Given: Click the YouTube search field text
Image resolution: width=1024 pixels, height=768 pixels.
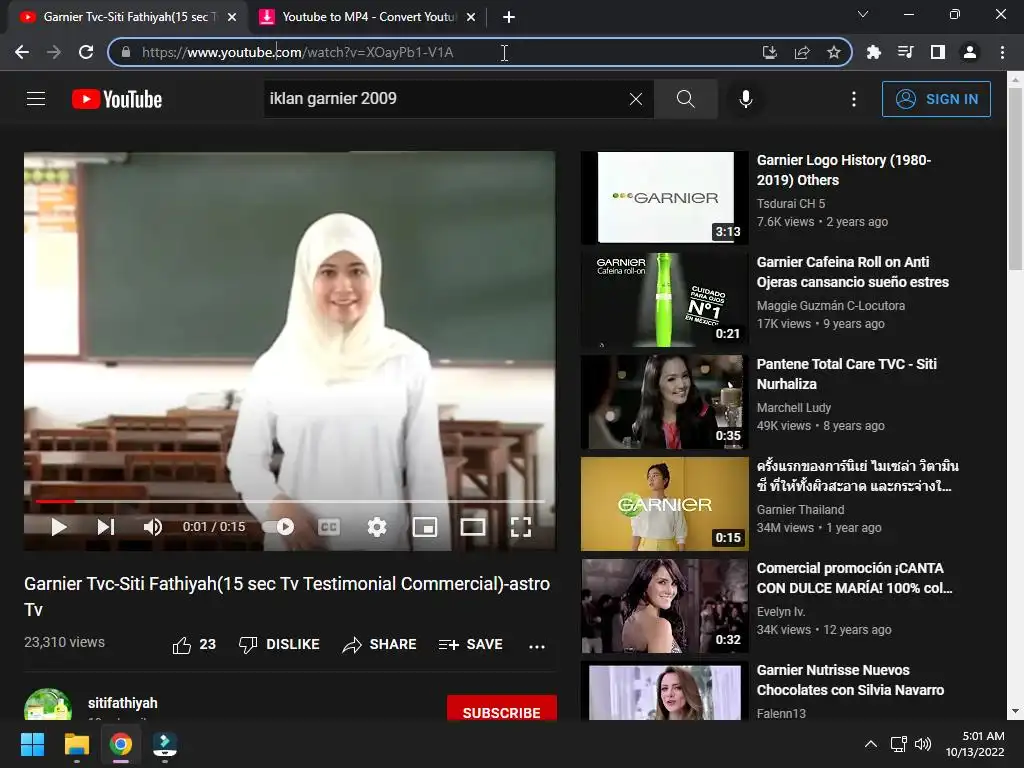Looking at the screenshot, I should 333,99.
